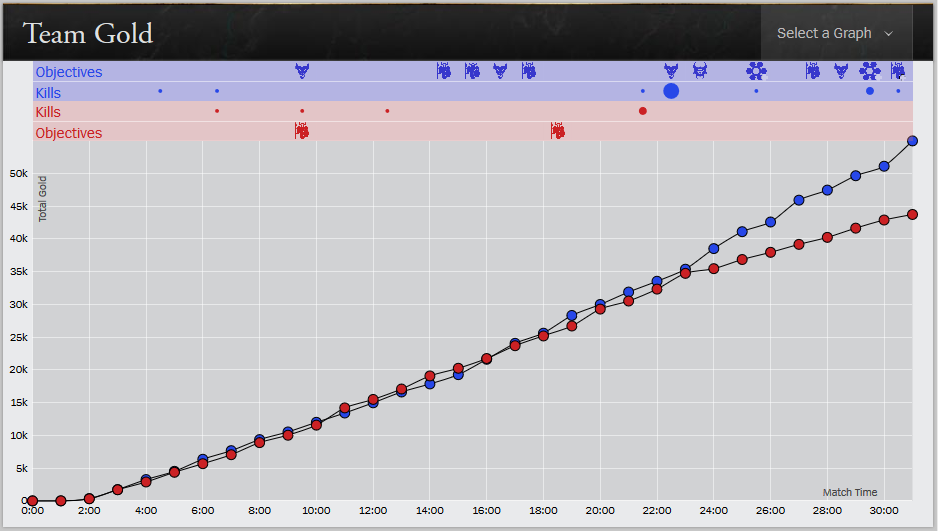
Task: Select the red kill marker near 12:30
Action: point(387,111)
